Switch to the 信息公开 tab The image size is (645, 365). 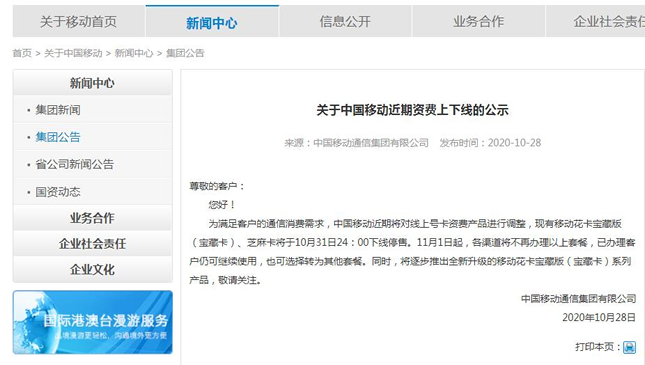click(345, 21)
